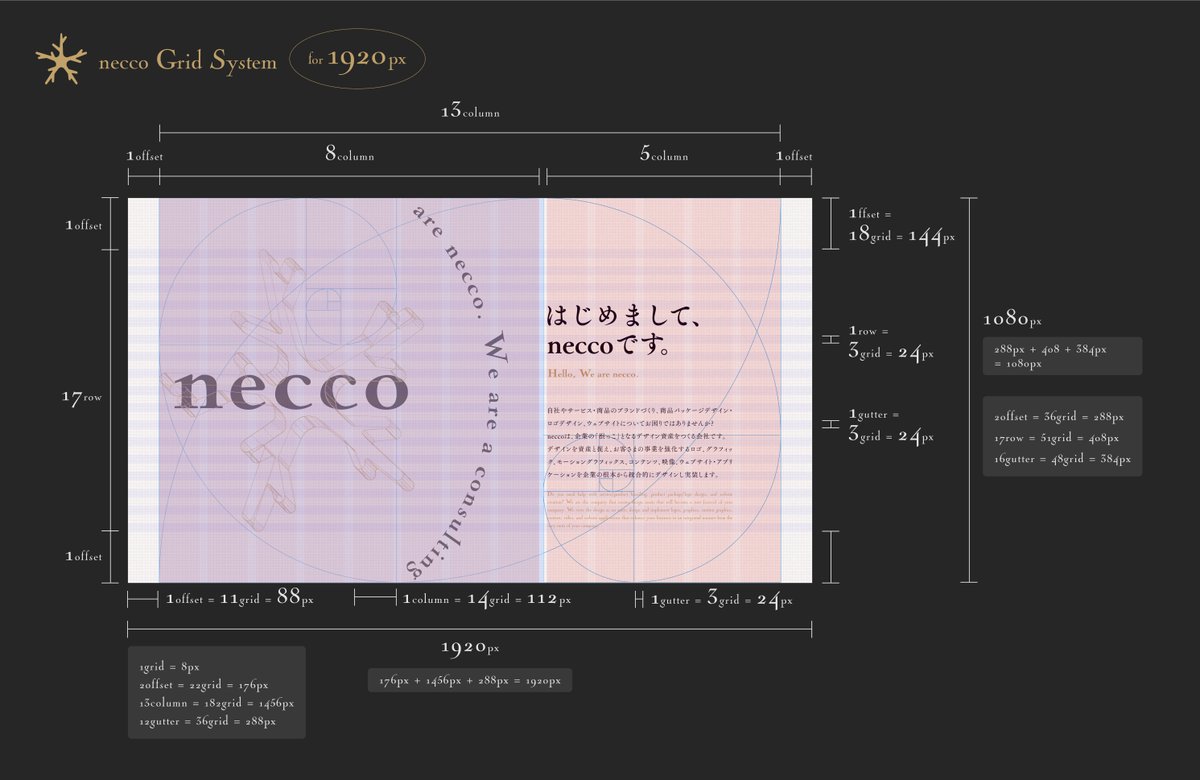
Task: Click the '17row' label
Action: [x=82, y=397]
